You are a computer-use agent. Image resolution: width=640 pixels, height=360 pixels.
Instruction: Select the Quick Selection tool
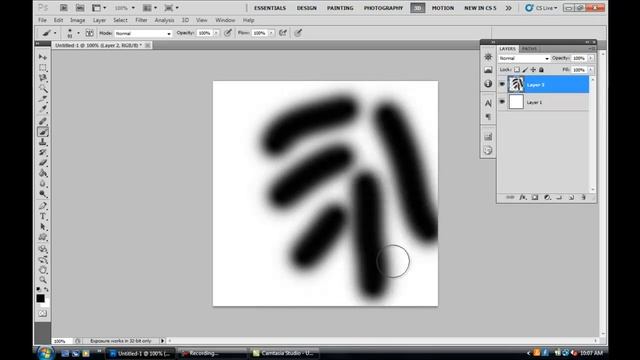42,88
